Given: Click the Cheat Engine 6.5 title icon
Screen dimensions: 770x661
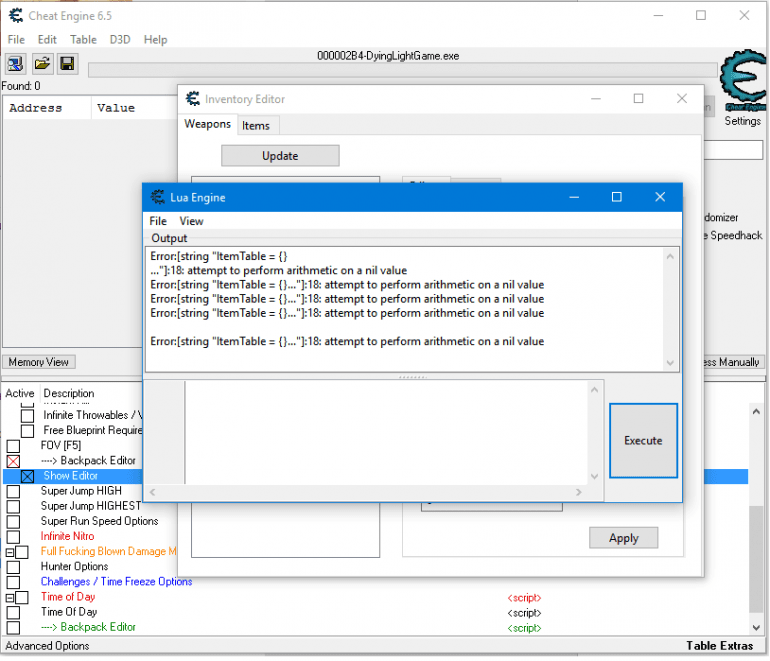Looking at the screenshot, I should (15, 15).
